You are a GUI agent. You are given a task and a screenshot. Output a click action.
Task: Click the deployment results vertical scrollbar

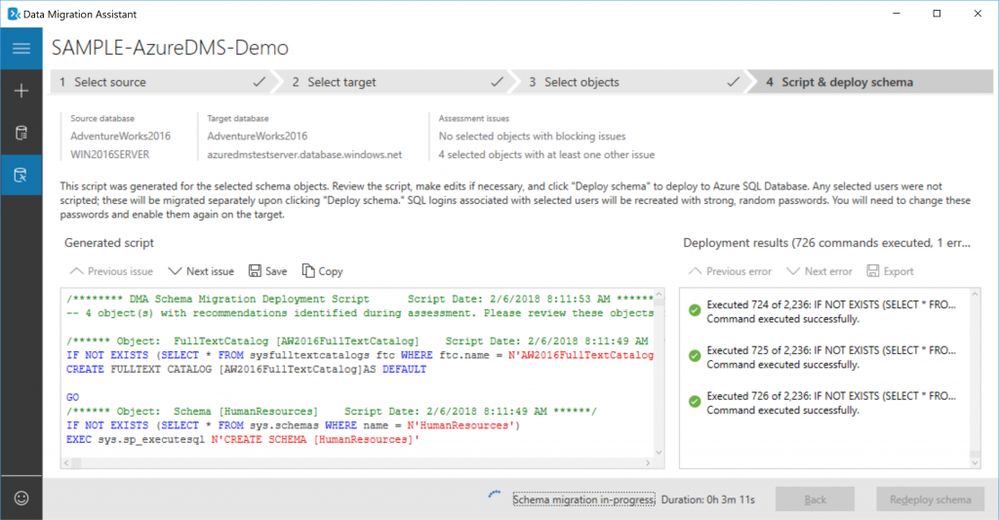[x=975, y=379]
